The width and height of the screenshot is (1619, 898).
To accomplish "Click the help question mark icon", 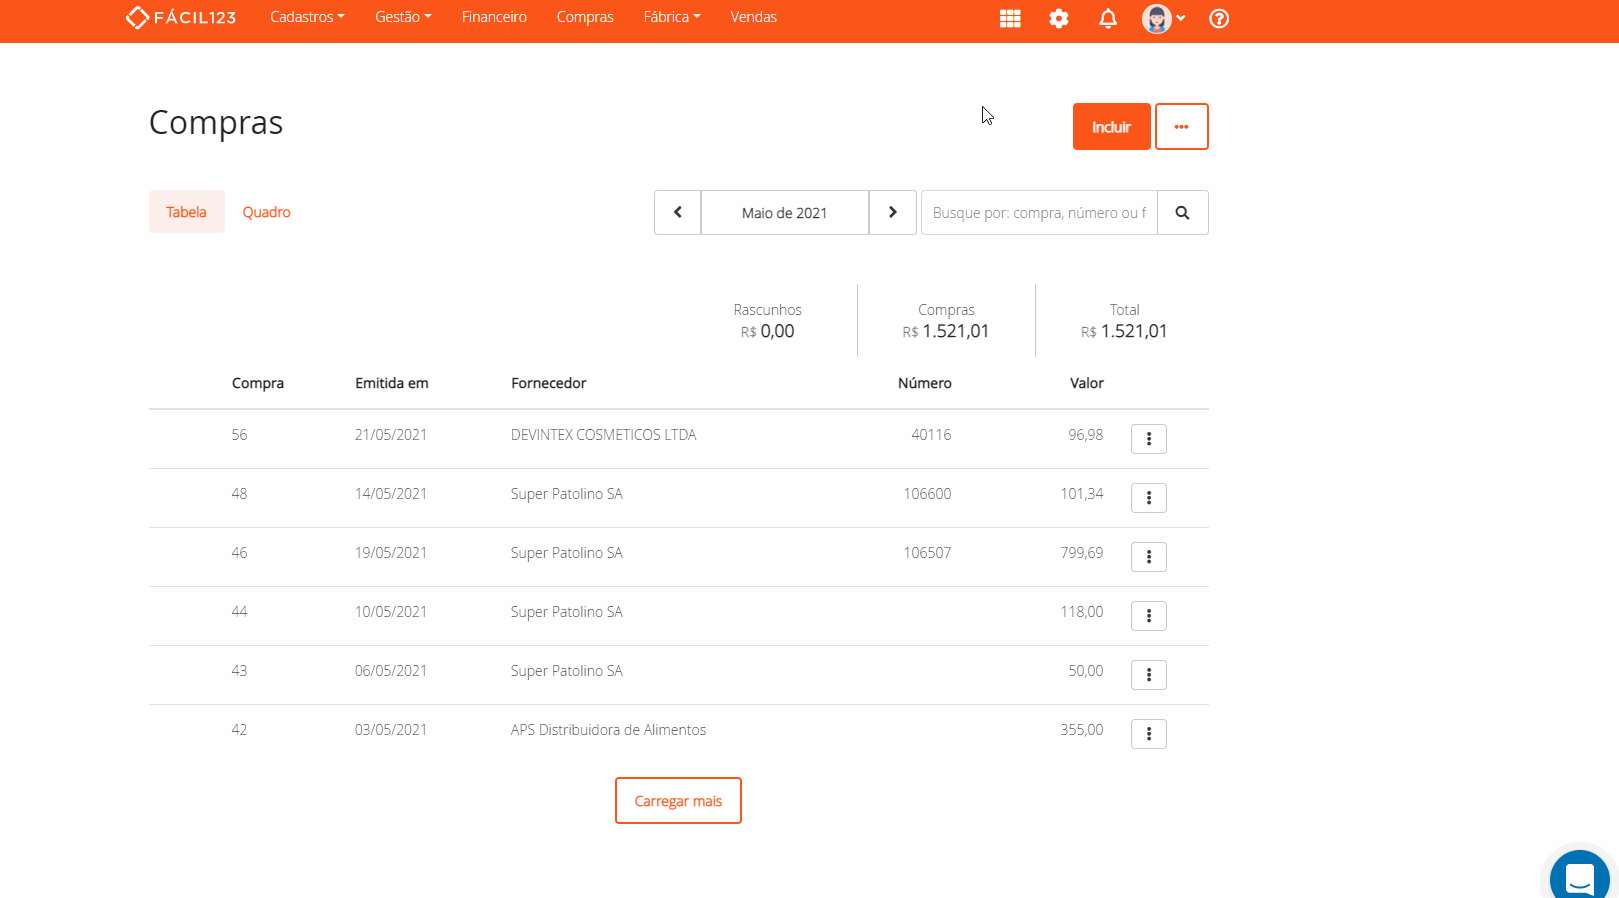I will click(x=1219, y=18).
